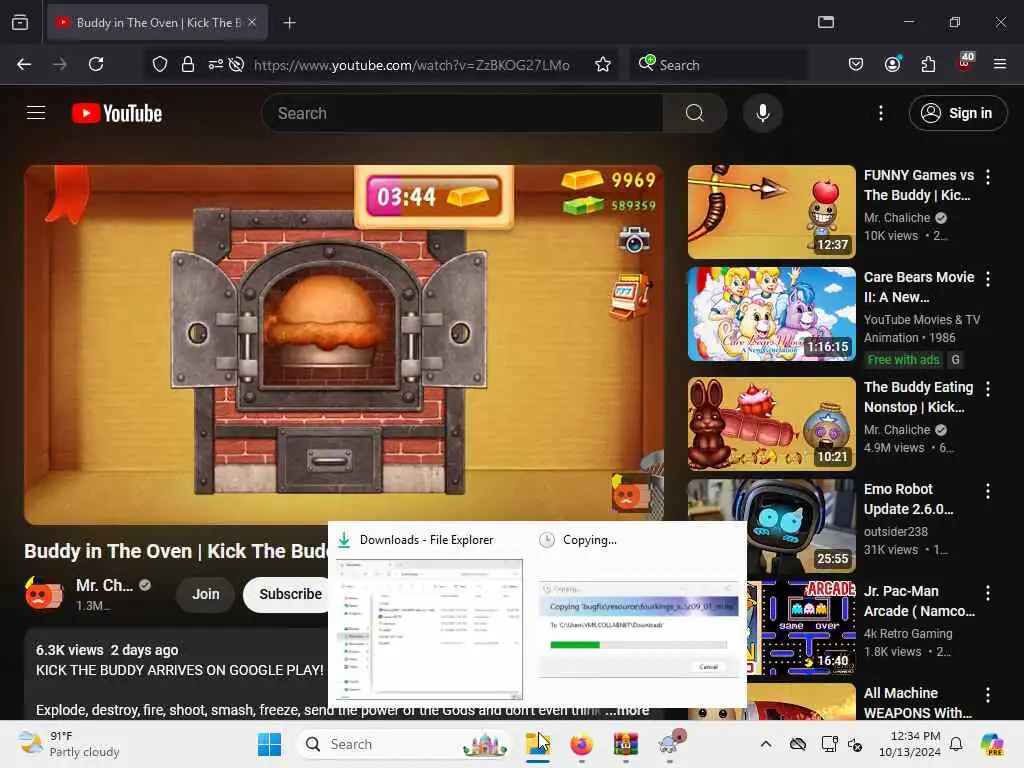Image resolution: width=1024 pixels, height=768 pixels.
Task: Open Care Bears Movie II thumbnail
Action: 771,314
